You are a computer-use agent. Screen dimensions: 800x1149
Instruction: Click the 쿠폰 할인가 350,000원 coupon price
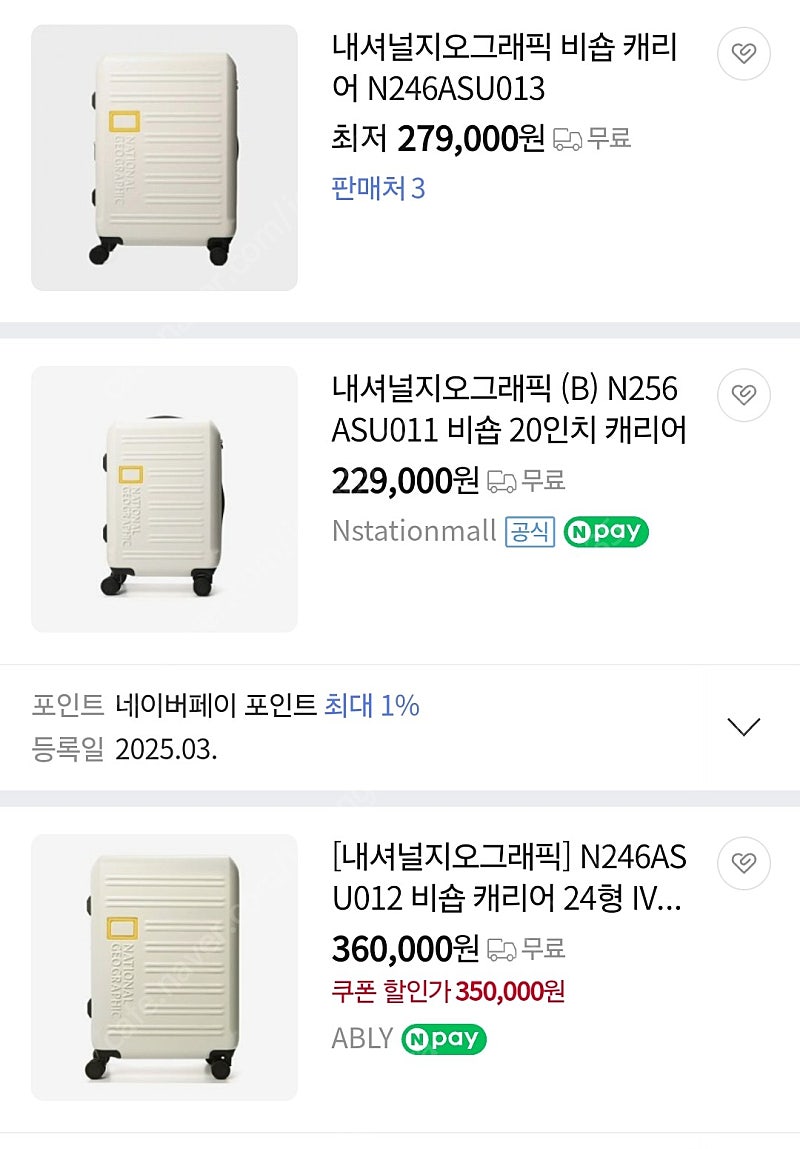coord(448,991)
